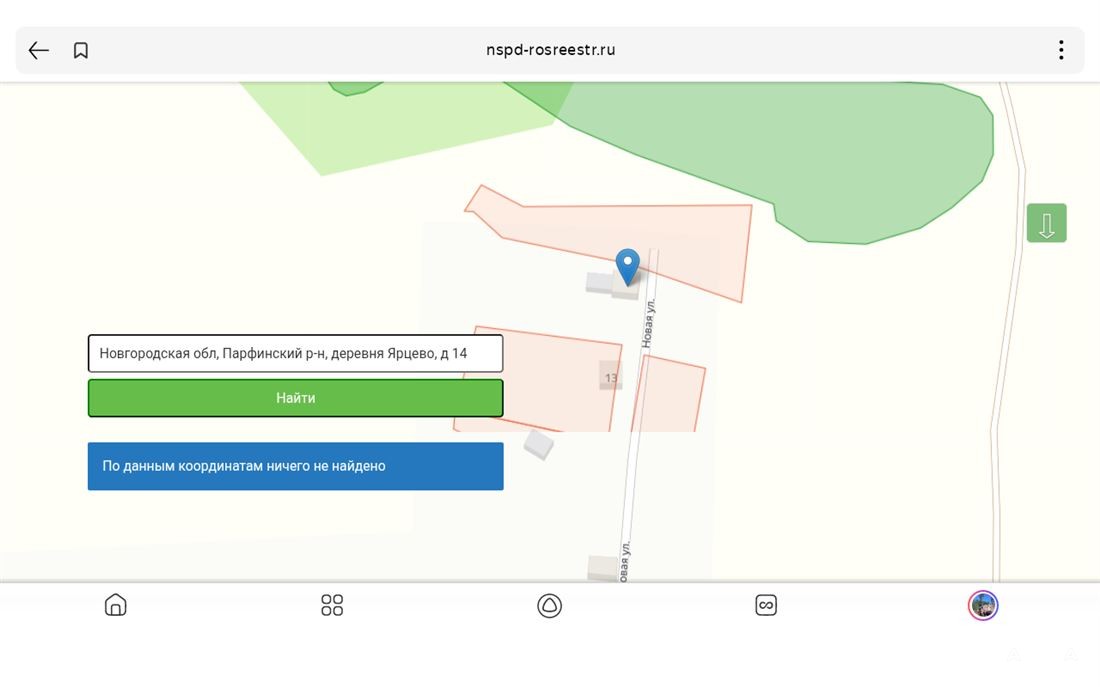Select the dark green forest polygon
The image size is (1100, 687).
click(x=820, y=150)
